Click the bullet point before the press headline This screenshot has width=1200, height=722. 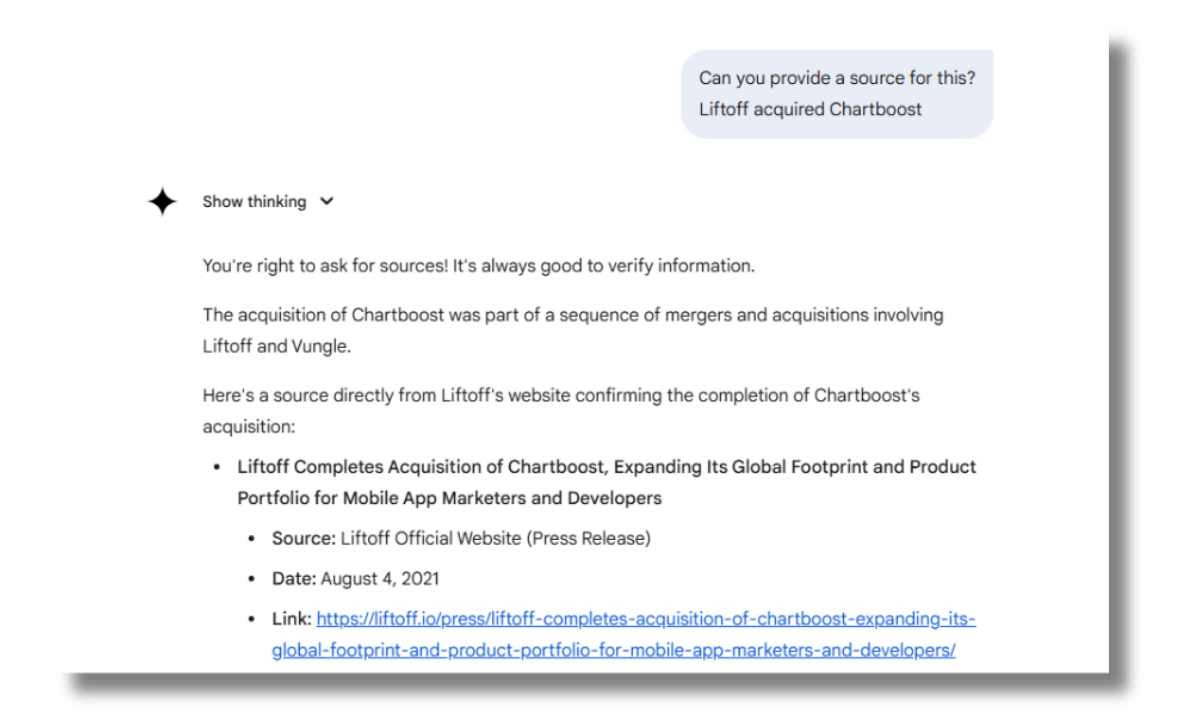(217, 468)
